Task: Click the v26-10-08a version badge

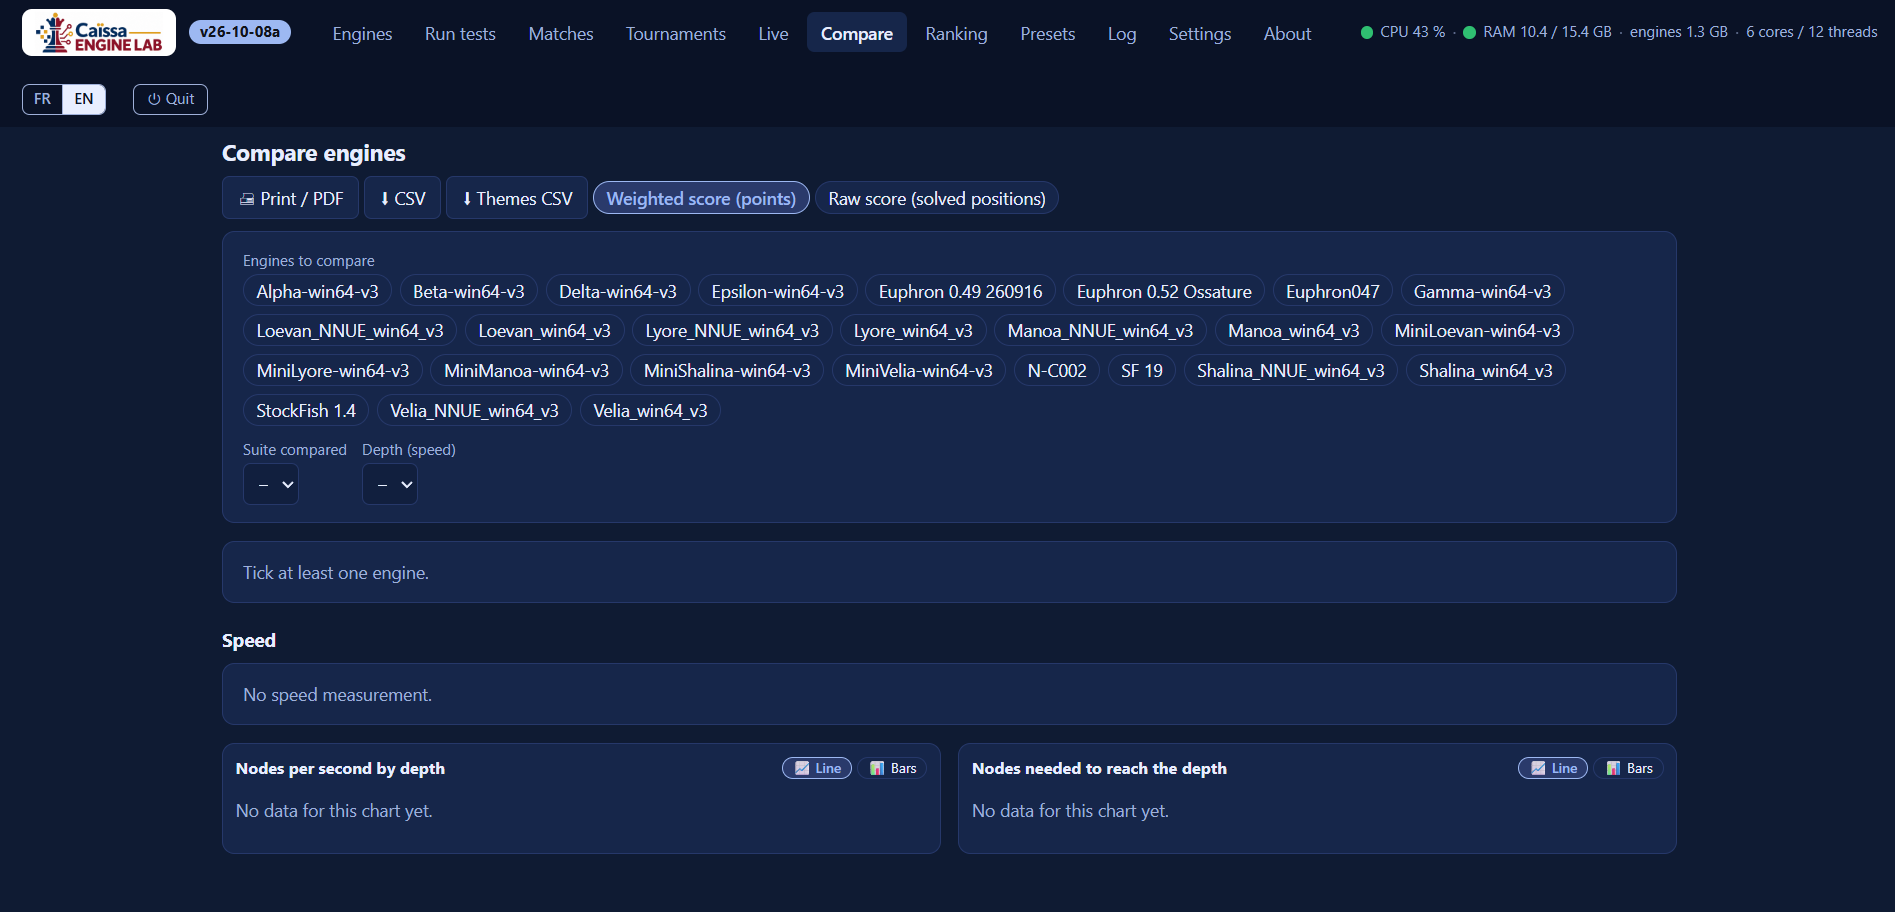Action: (x=240, y=32)
